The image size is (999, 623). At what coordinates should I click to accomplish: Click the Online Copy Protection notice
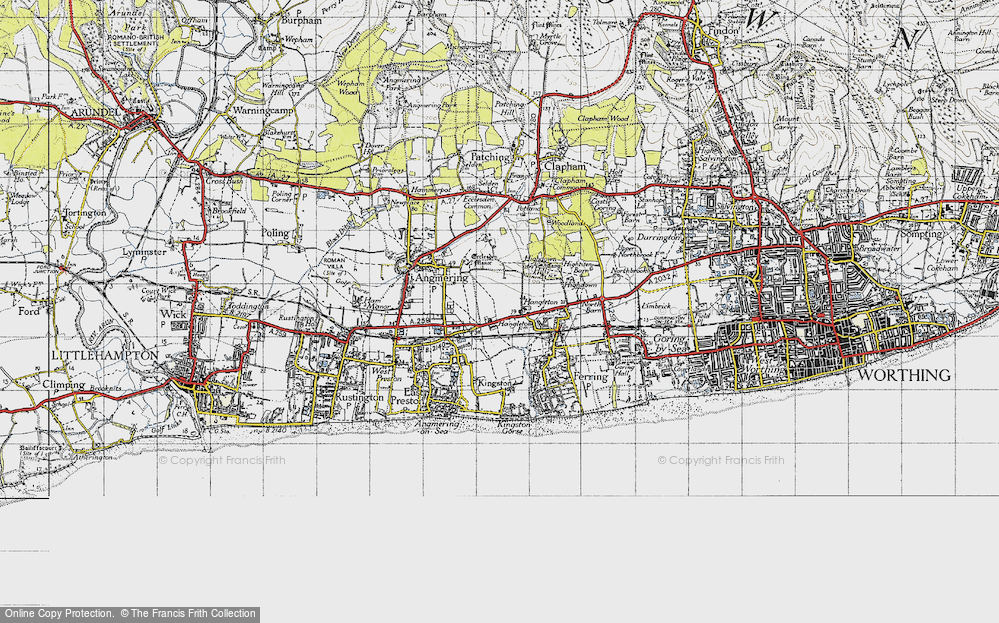point(130,614)
